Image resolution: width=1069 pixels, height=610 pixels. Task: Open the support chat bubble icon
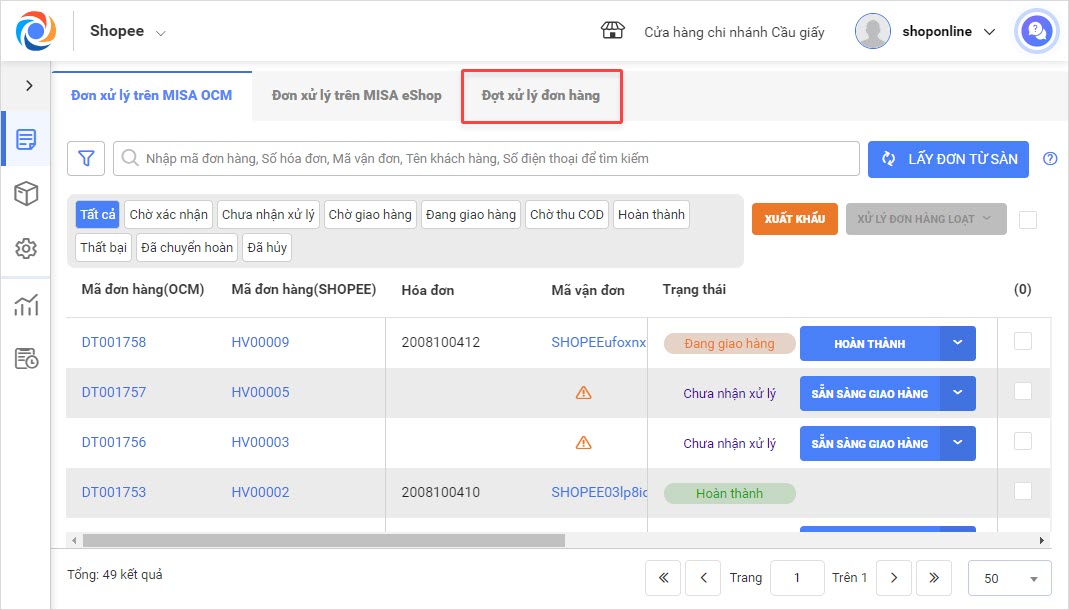coord(1036,31)
